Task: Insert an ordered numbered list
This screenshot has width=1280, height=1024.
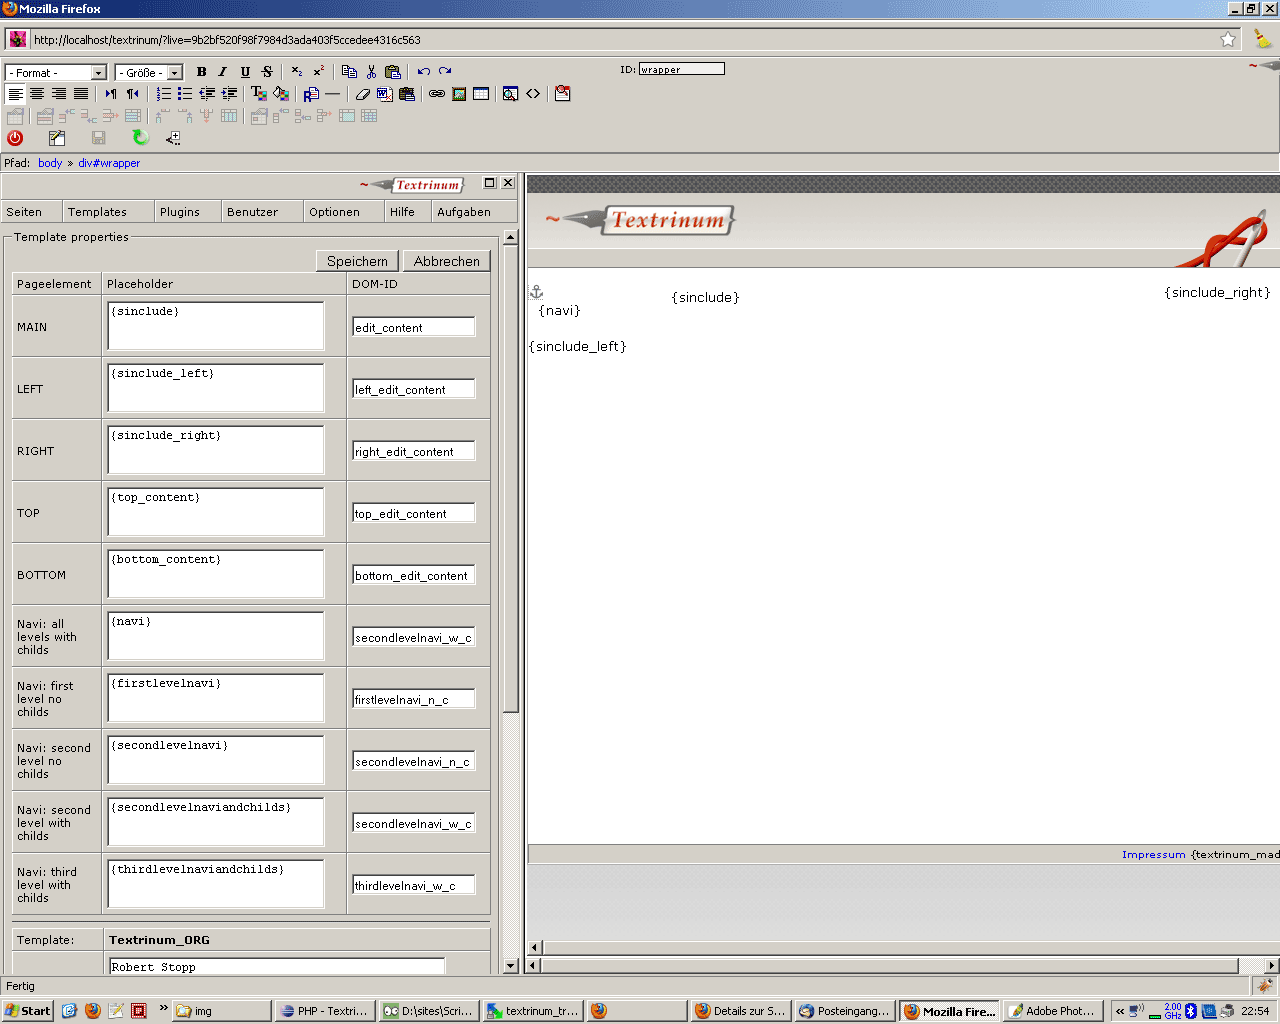Action: tap(163, 94)
